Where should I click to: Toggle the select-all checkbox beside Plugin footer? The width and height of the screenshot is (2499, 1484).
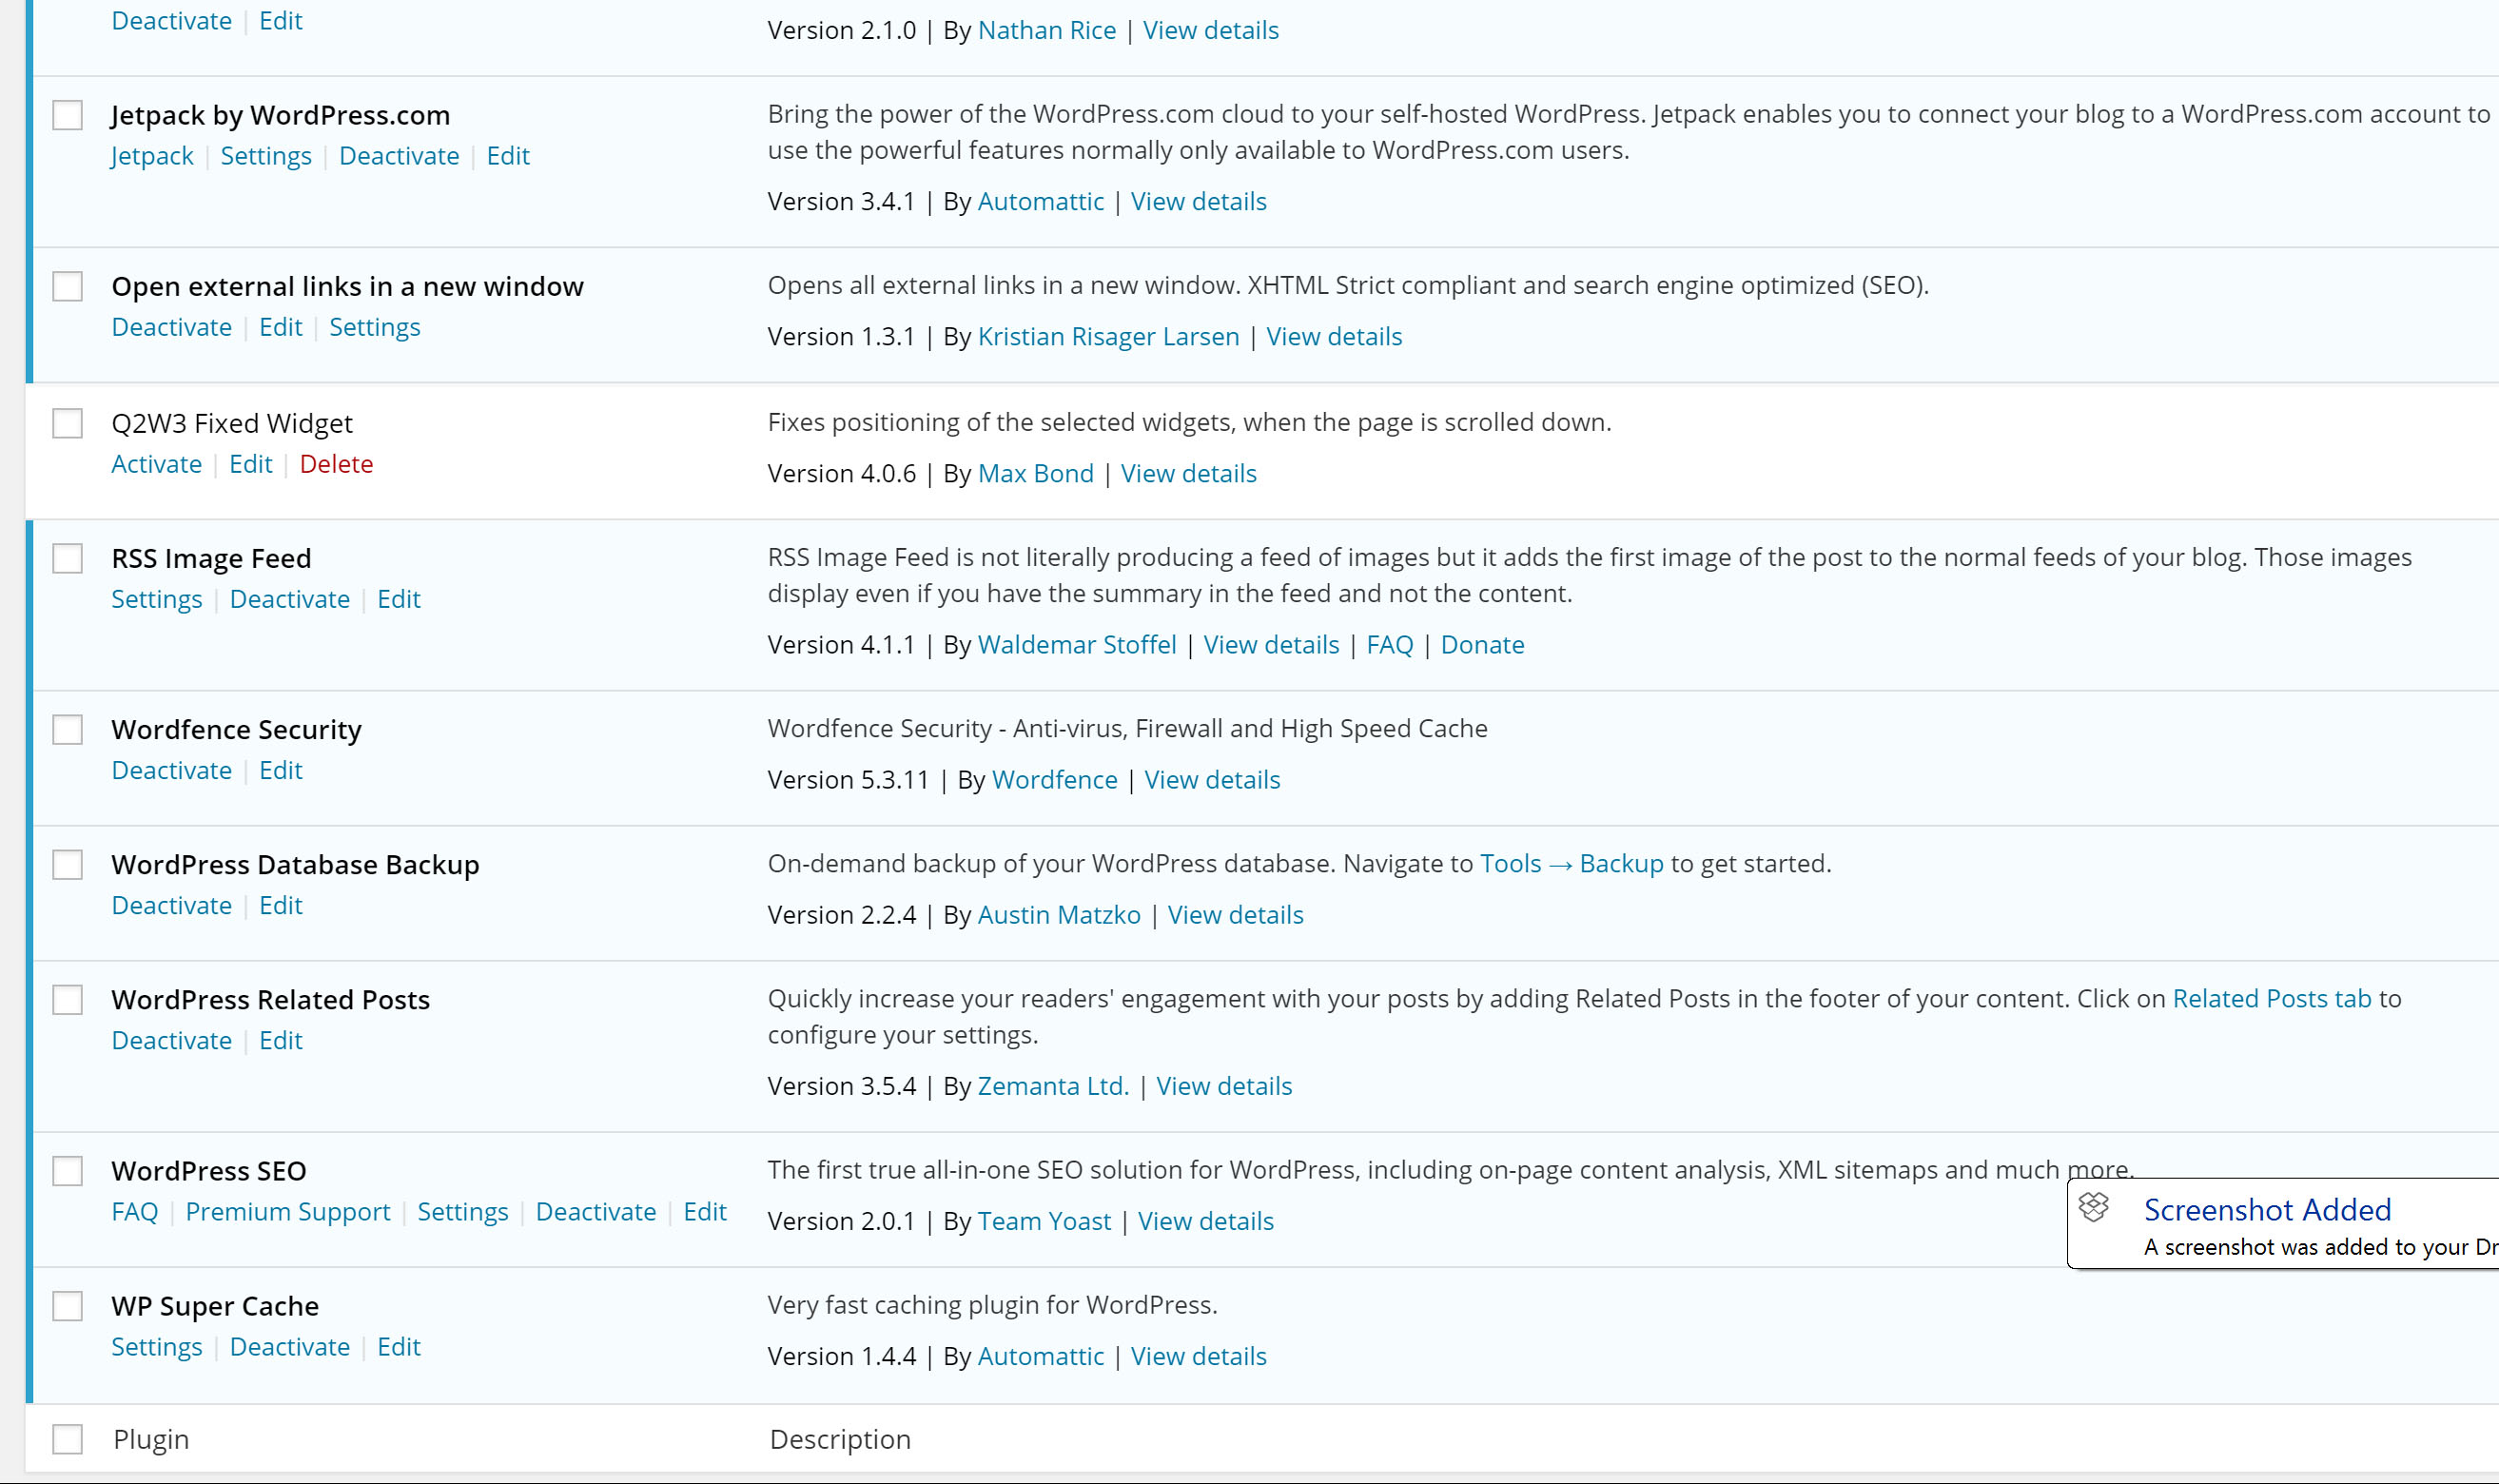click(x=67, y=1439)
